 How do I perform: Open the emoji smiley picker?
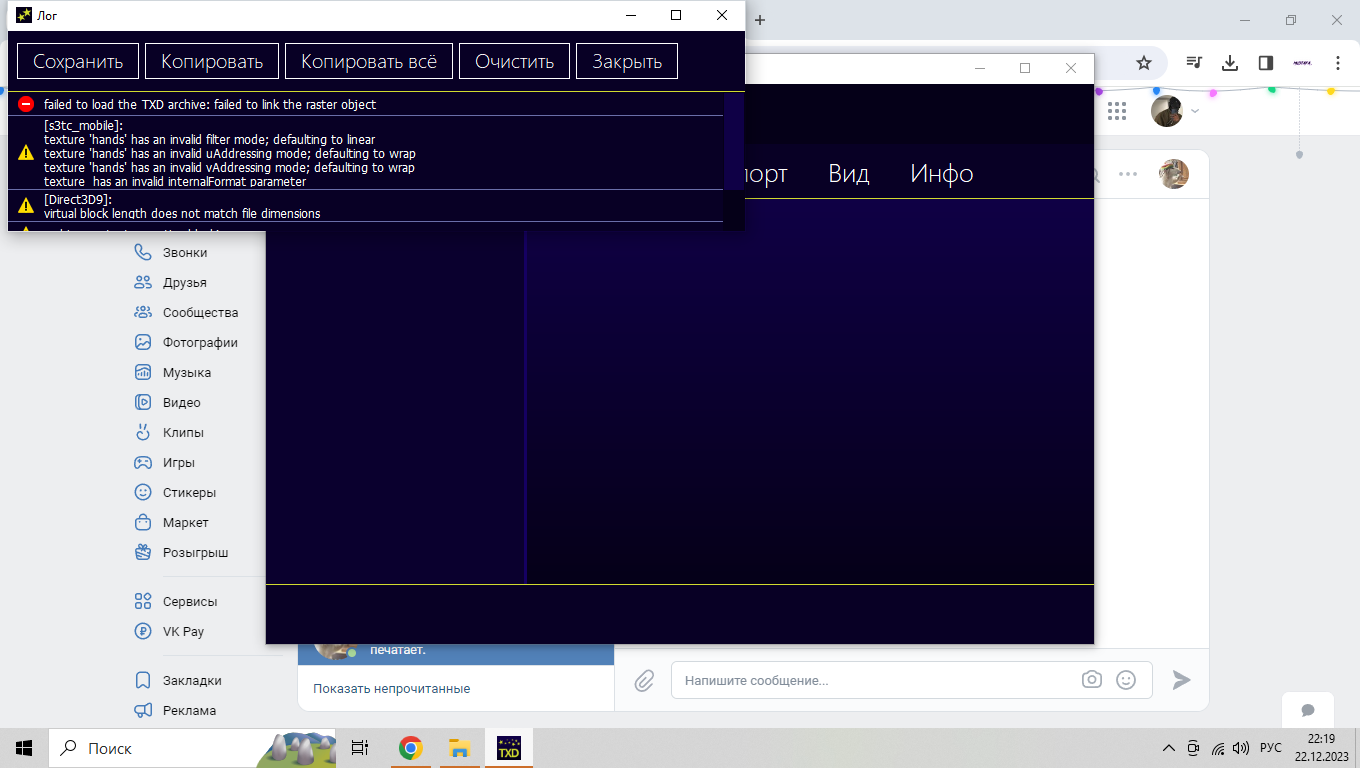click(x=1126, y=680)
